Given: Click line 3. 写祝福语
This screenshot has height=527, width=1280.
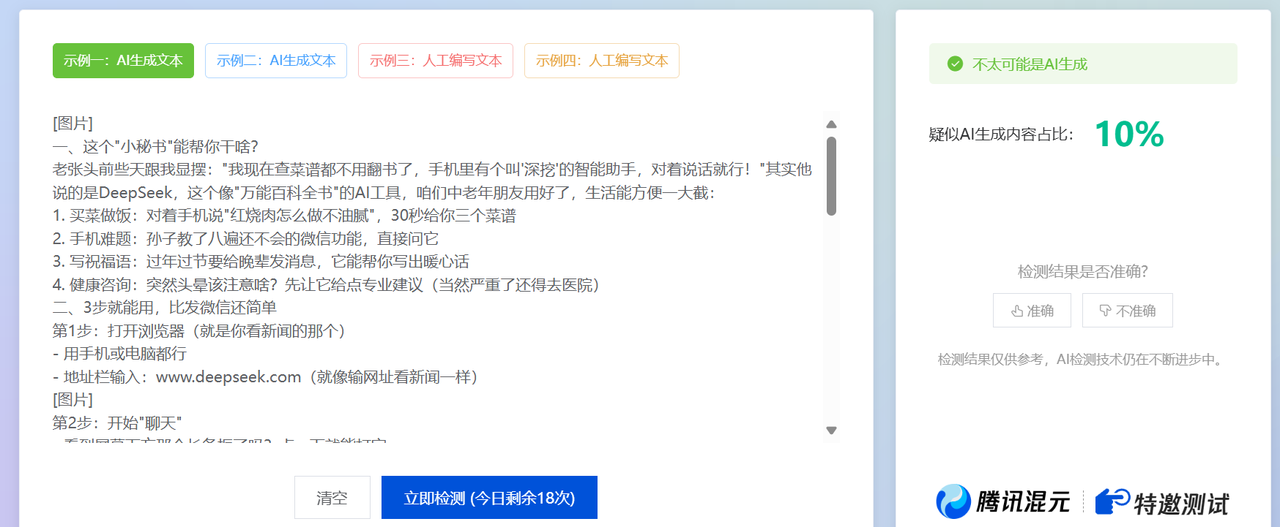Looking at the screenshot, I should point(261,262).
